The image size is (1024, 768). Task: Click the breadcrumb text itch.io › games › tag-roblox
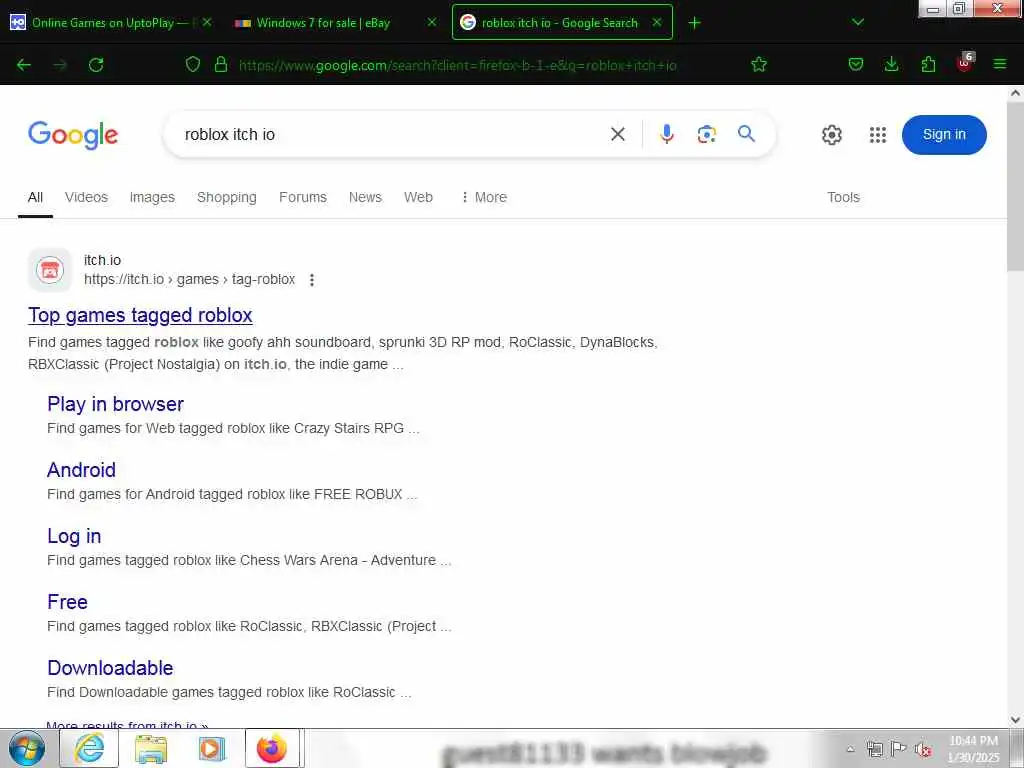coord(189,280)
